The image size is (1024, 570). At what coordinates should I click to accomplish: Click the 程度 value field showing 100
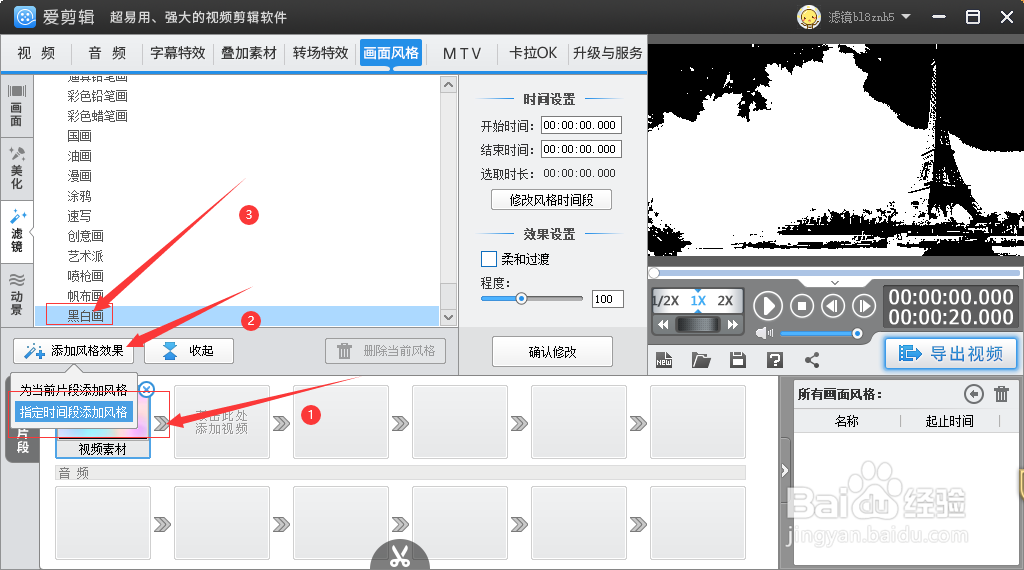tap(607, 299)
